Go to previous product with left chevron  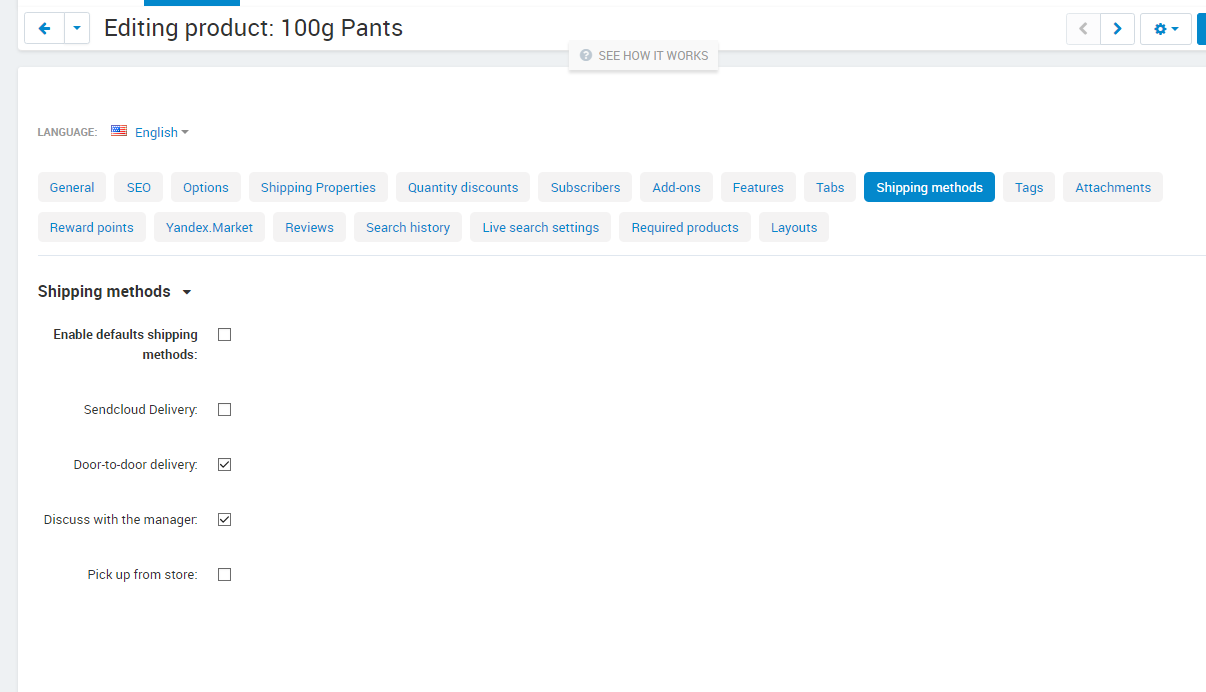coord(1083,29)
